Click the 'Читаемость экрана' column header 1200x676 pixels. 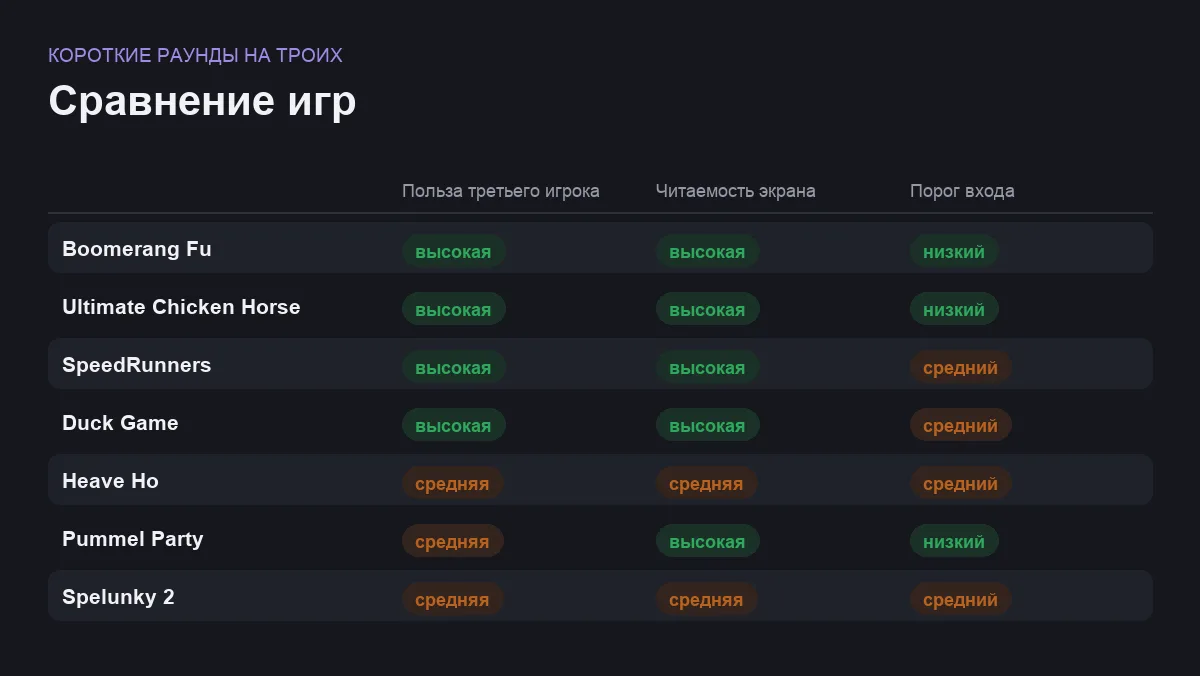pos(736,191)
